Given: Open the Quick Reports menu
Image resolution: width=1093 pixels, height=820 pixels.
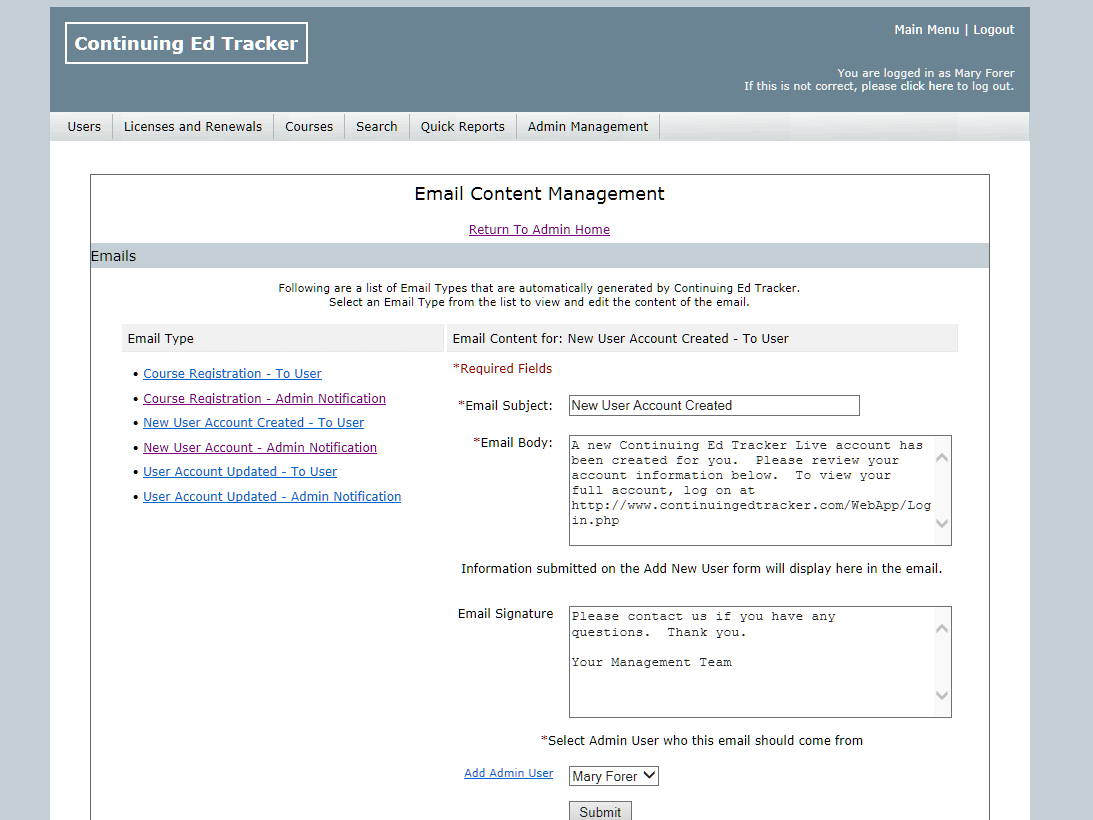Looking at the screenshot, I should point(462,127).
